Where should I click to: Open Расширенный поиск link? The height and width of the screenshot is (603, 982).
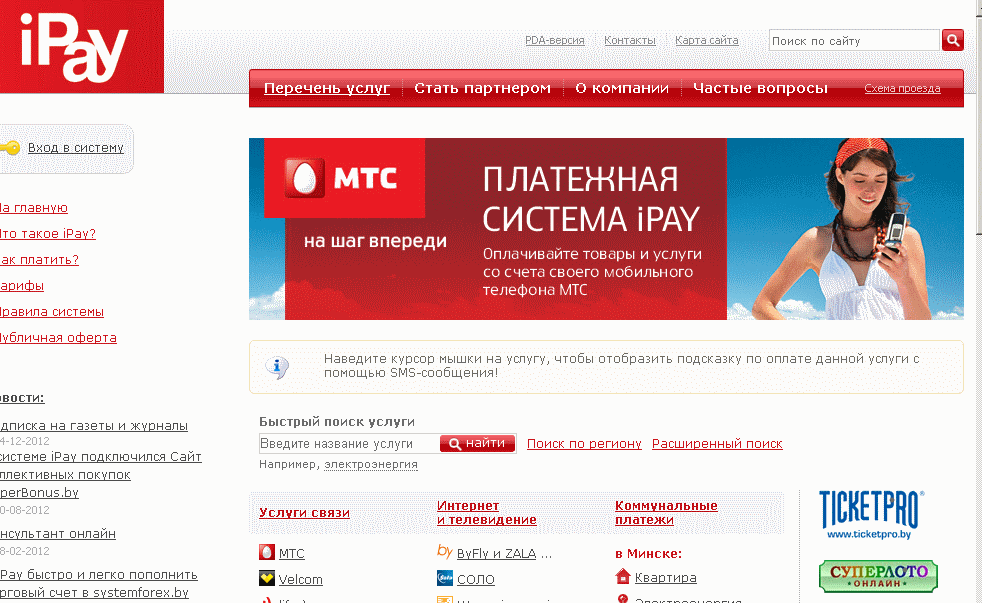coord(717,444)
